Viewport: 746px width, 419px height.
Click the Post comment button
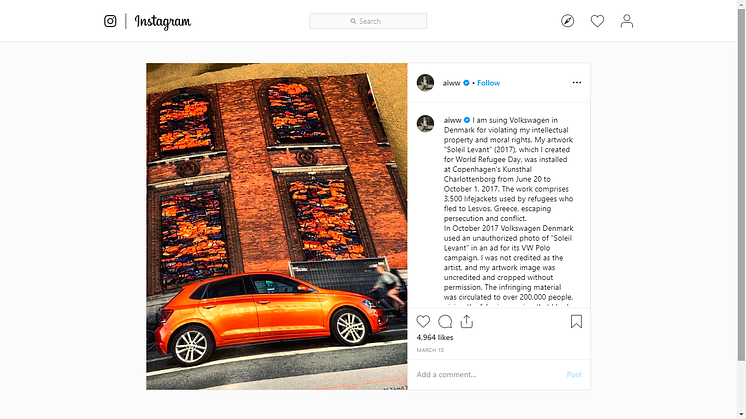(574, 374)
